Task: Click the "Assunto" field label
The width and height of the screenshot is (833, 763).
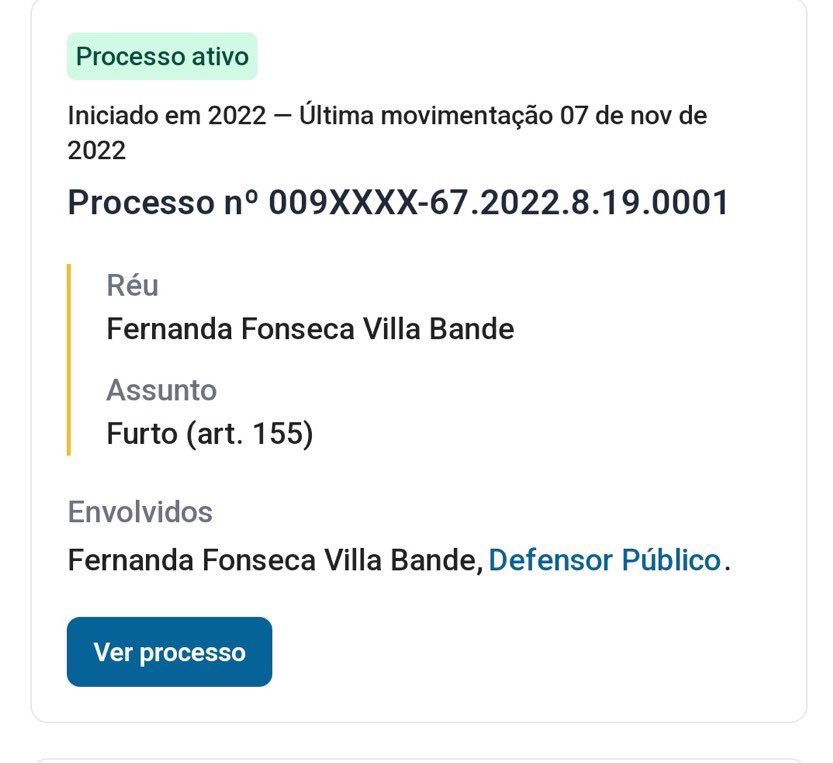Action: [161, 390]
